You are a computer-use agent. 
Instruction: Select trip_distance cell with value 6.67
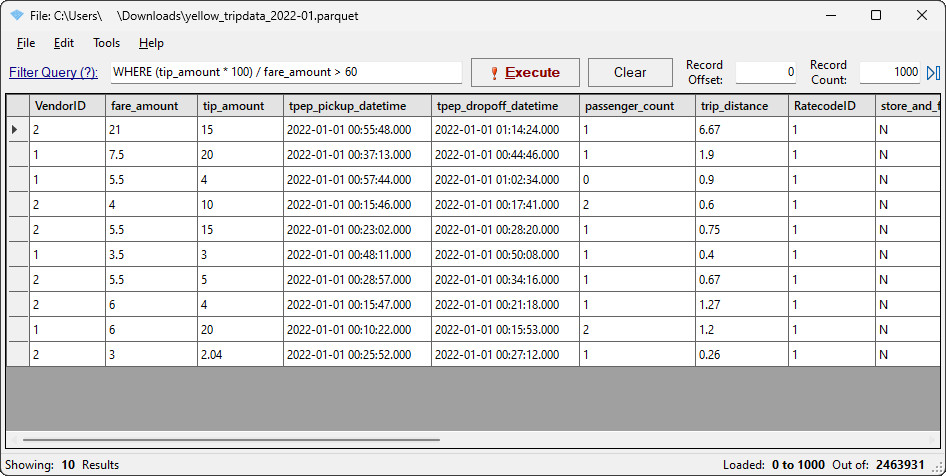(741, 130)
